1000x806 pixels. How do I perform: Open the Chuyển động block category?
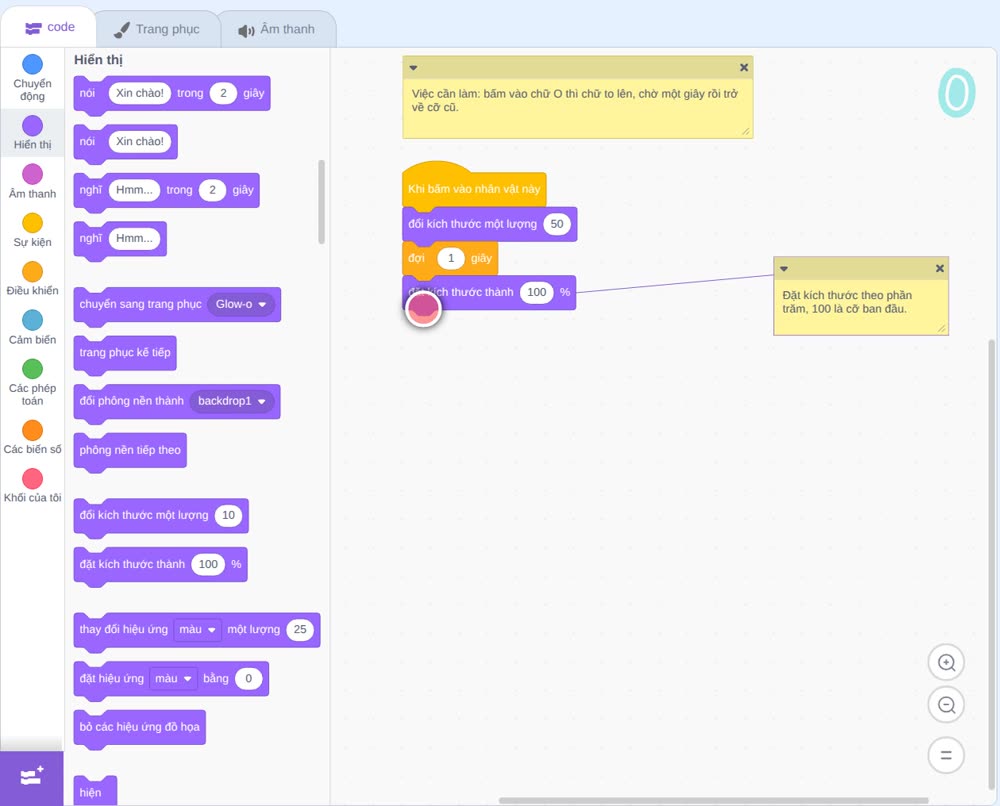(32, 78)
